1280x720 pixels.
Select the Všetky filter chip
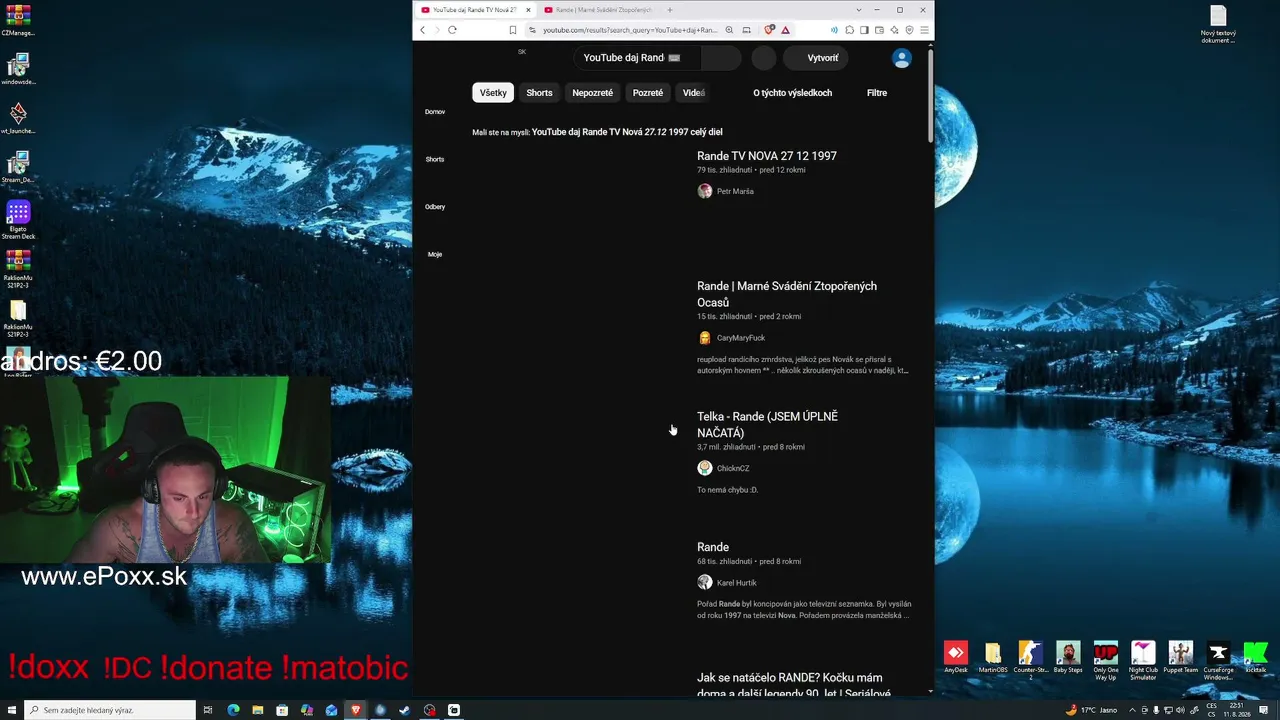(493, 93)
